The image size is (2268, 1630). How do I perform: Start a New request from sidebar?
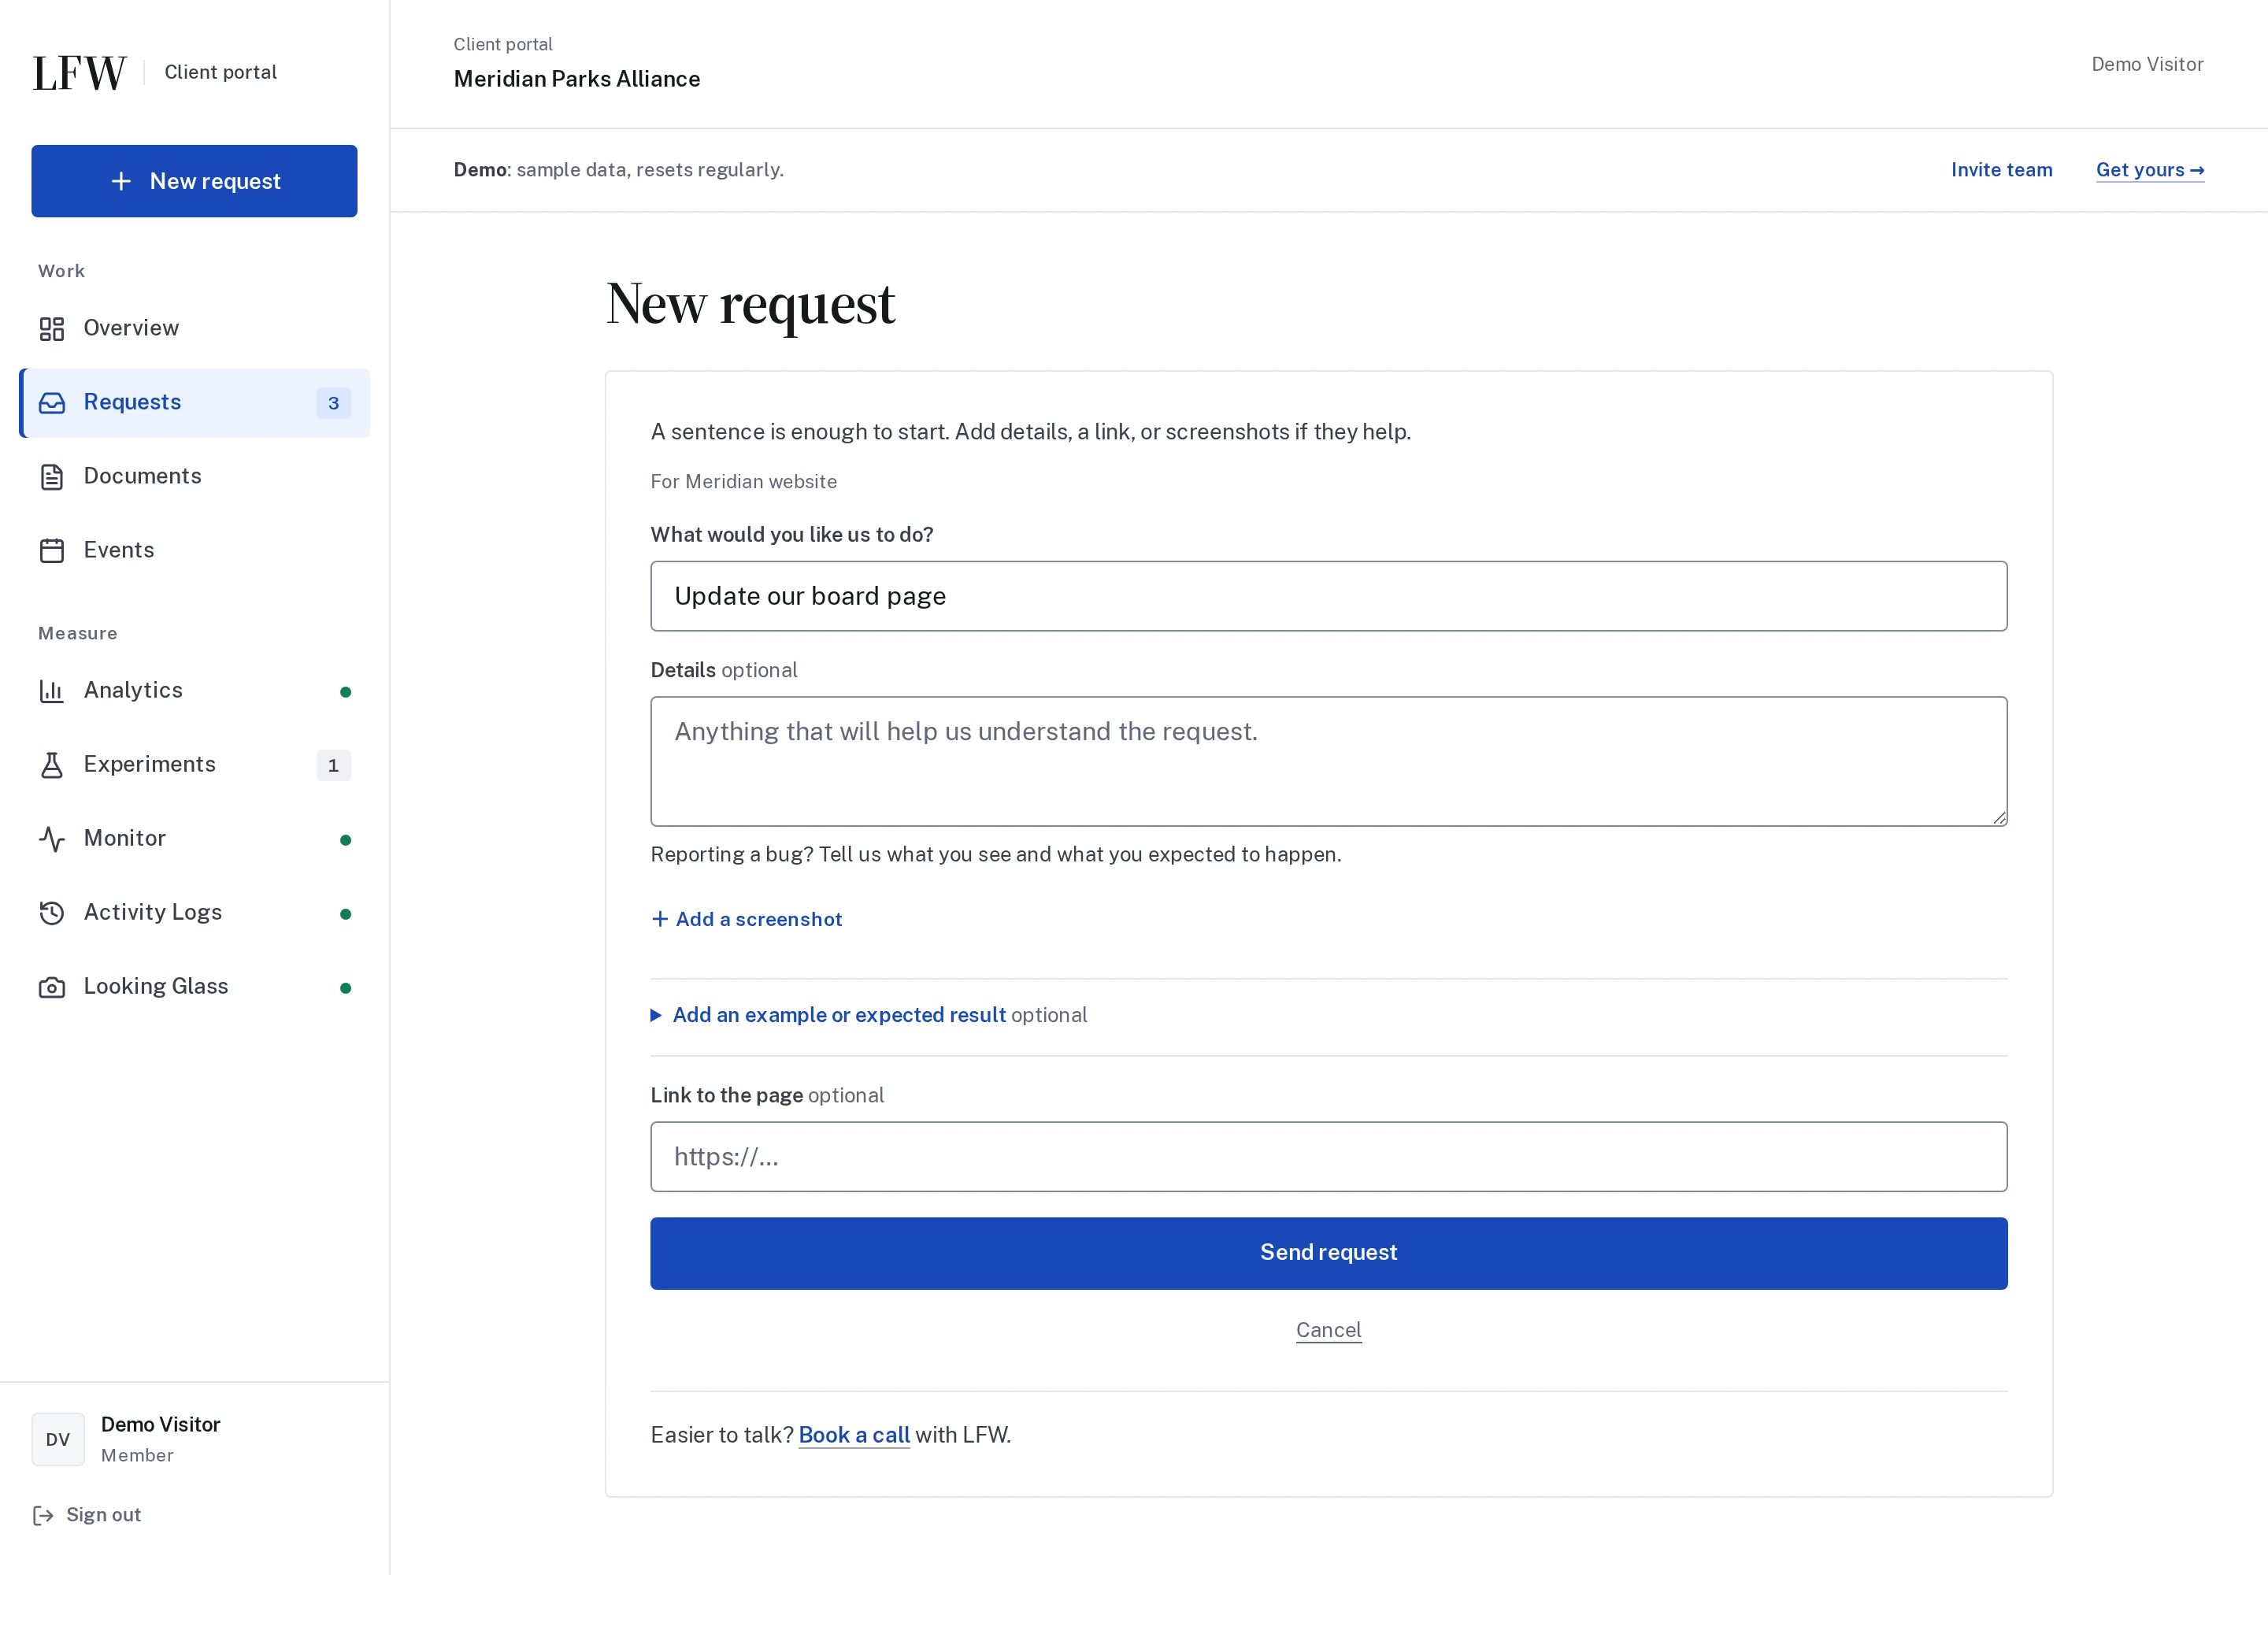click(194, 181)
